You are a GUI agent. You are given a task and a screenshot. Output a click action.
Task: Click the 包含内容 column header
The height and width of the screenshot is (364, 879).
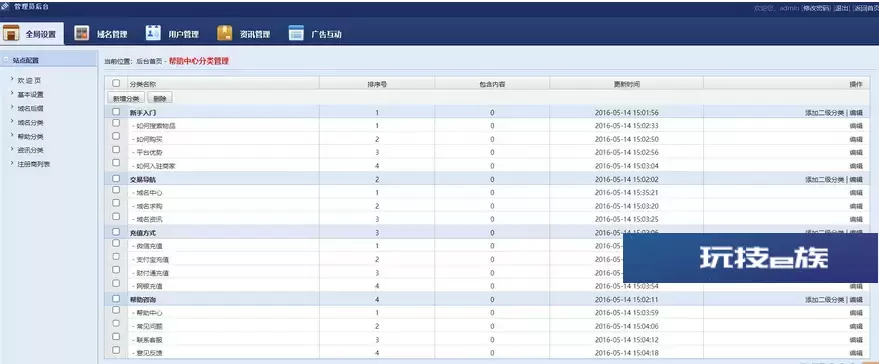click(492, 84)
